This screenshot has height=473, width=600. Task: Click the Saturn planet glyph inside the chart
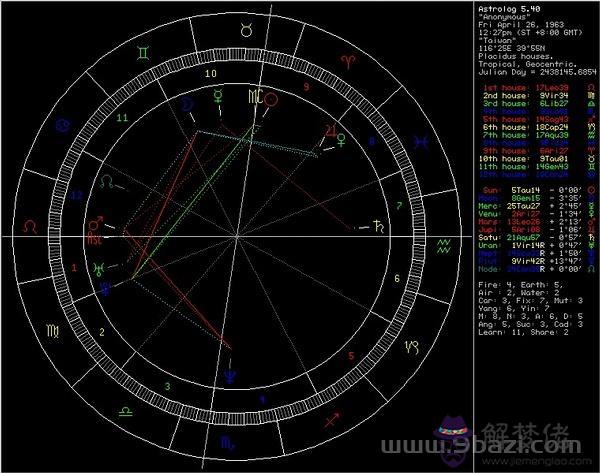coord(379,229)
